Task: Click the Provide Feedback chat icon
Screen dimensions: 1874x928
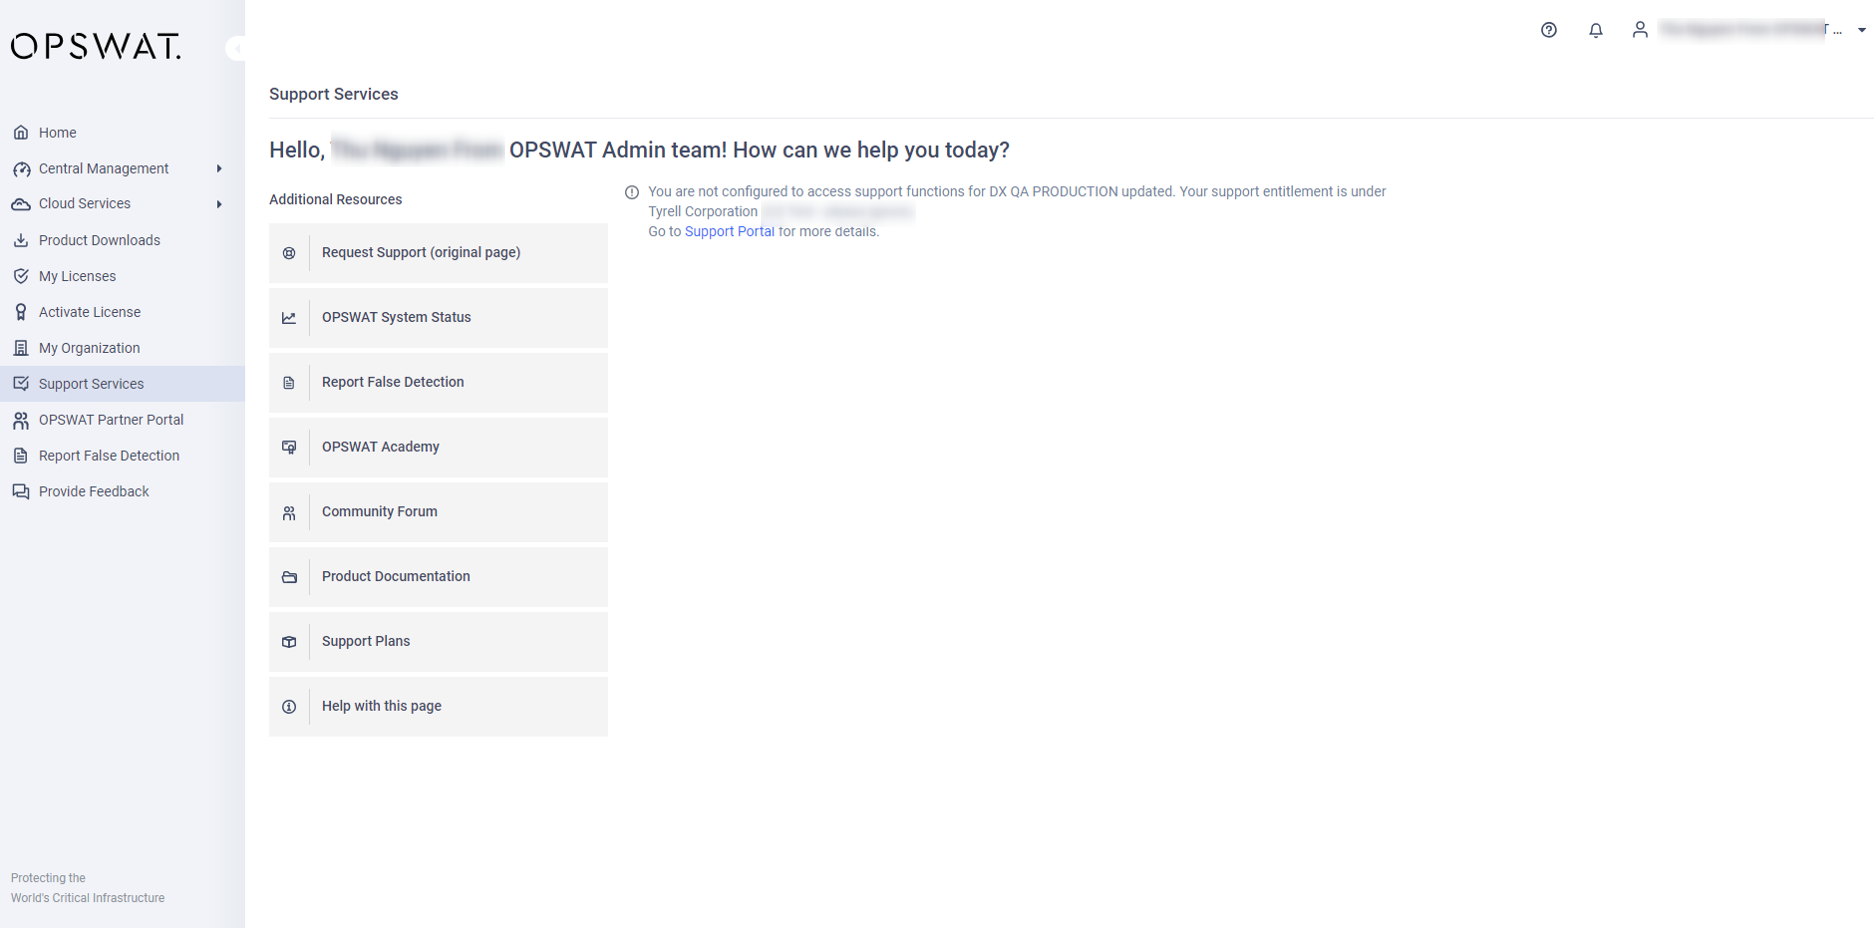Action: point(21,492)
